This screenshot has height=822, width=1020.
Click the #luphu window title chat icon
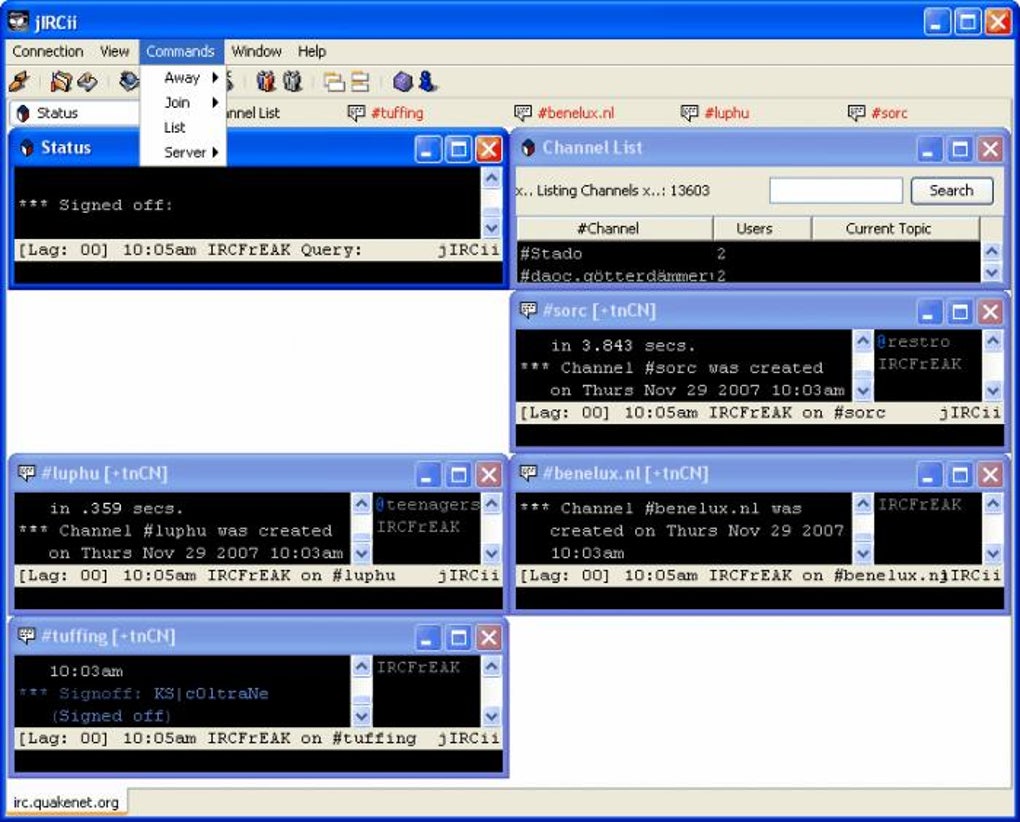pyautogui.click(x=26, y=473)
